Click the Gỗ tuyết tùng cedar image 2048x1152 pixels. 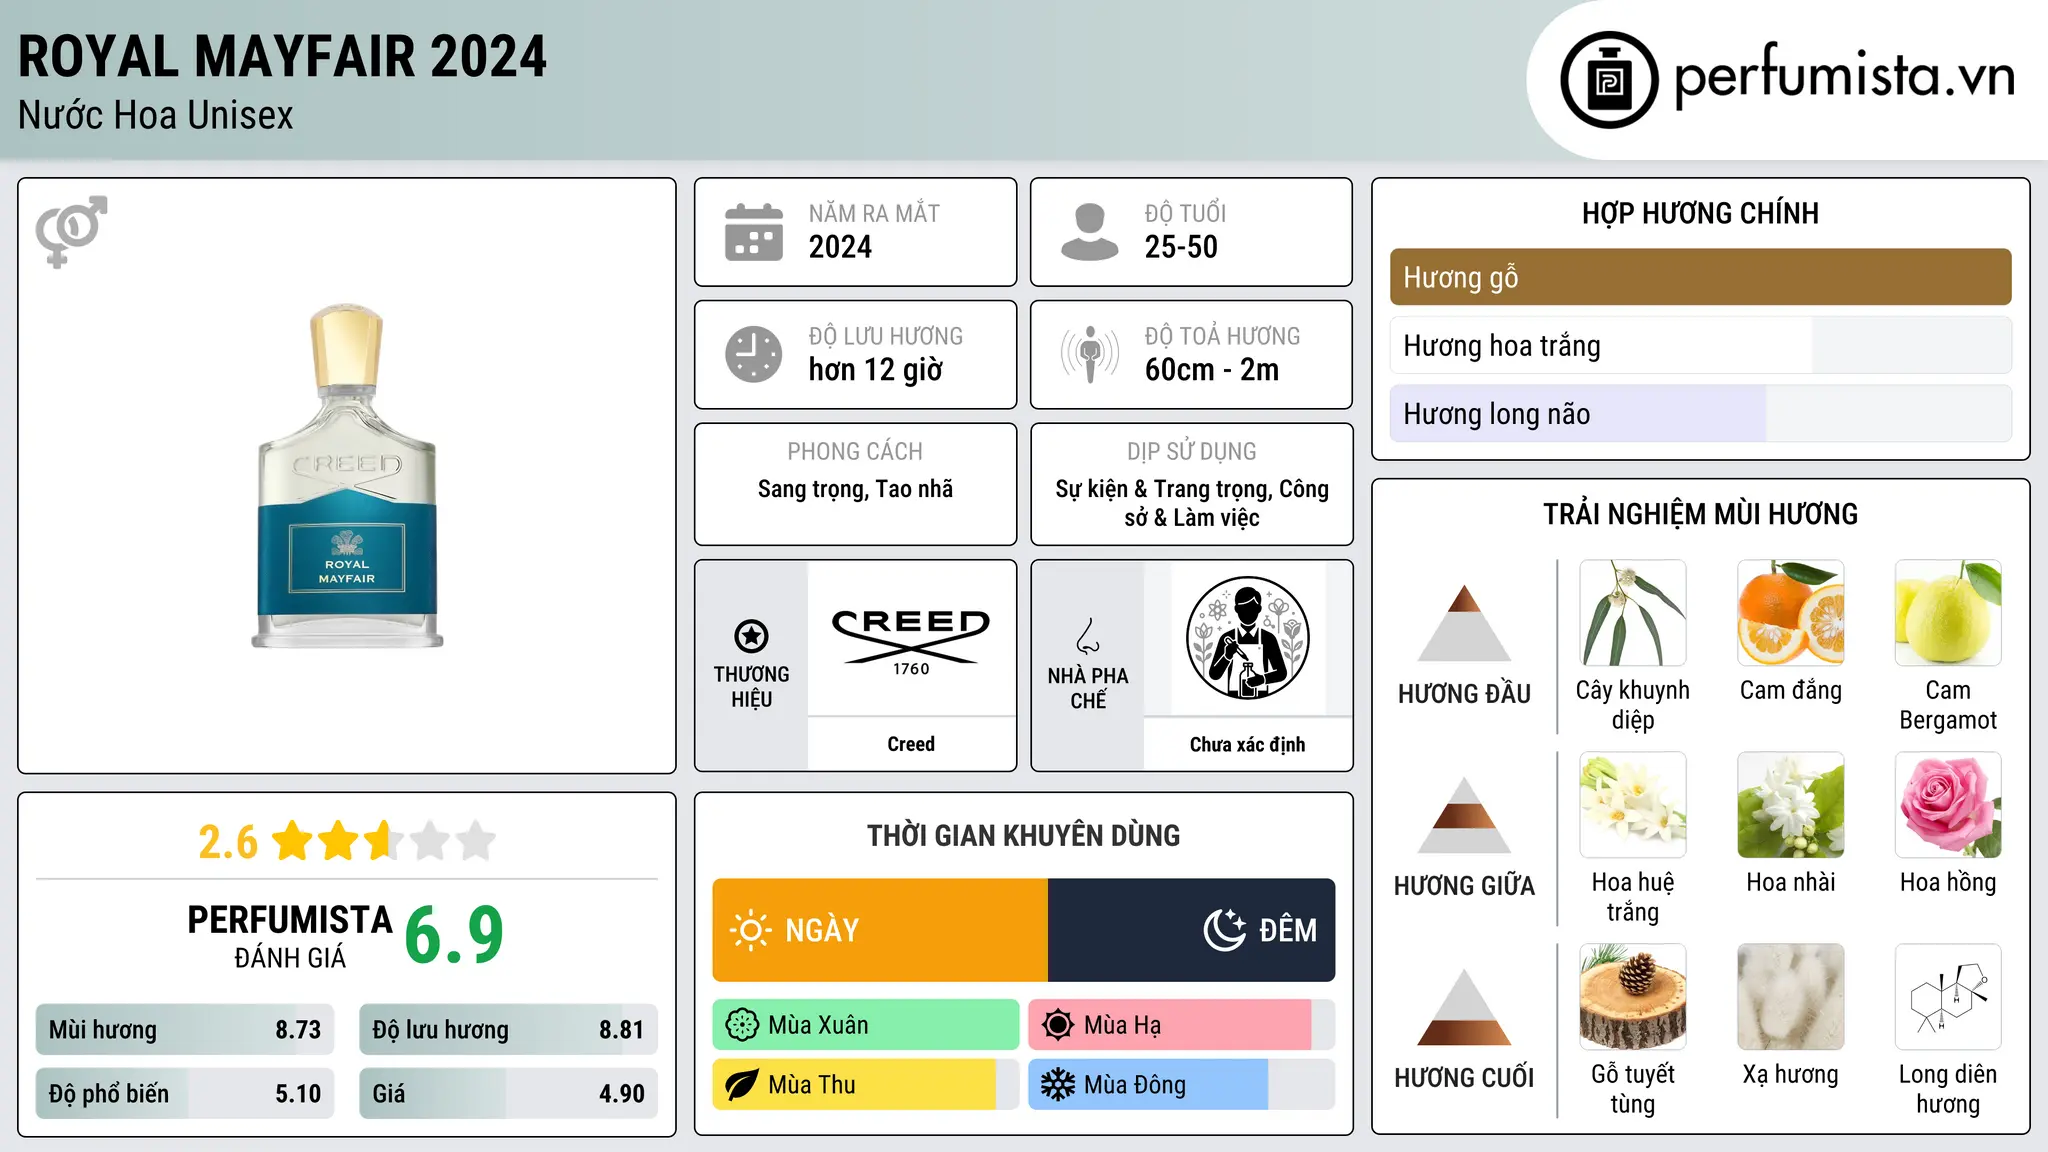[1633, 997]
